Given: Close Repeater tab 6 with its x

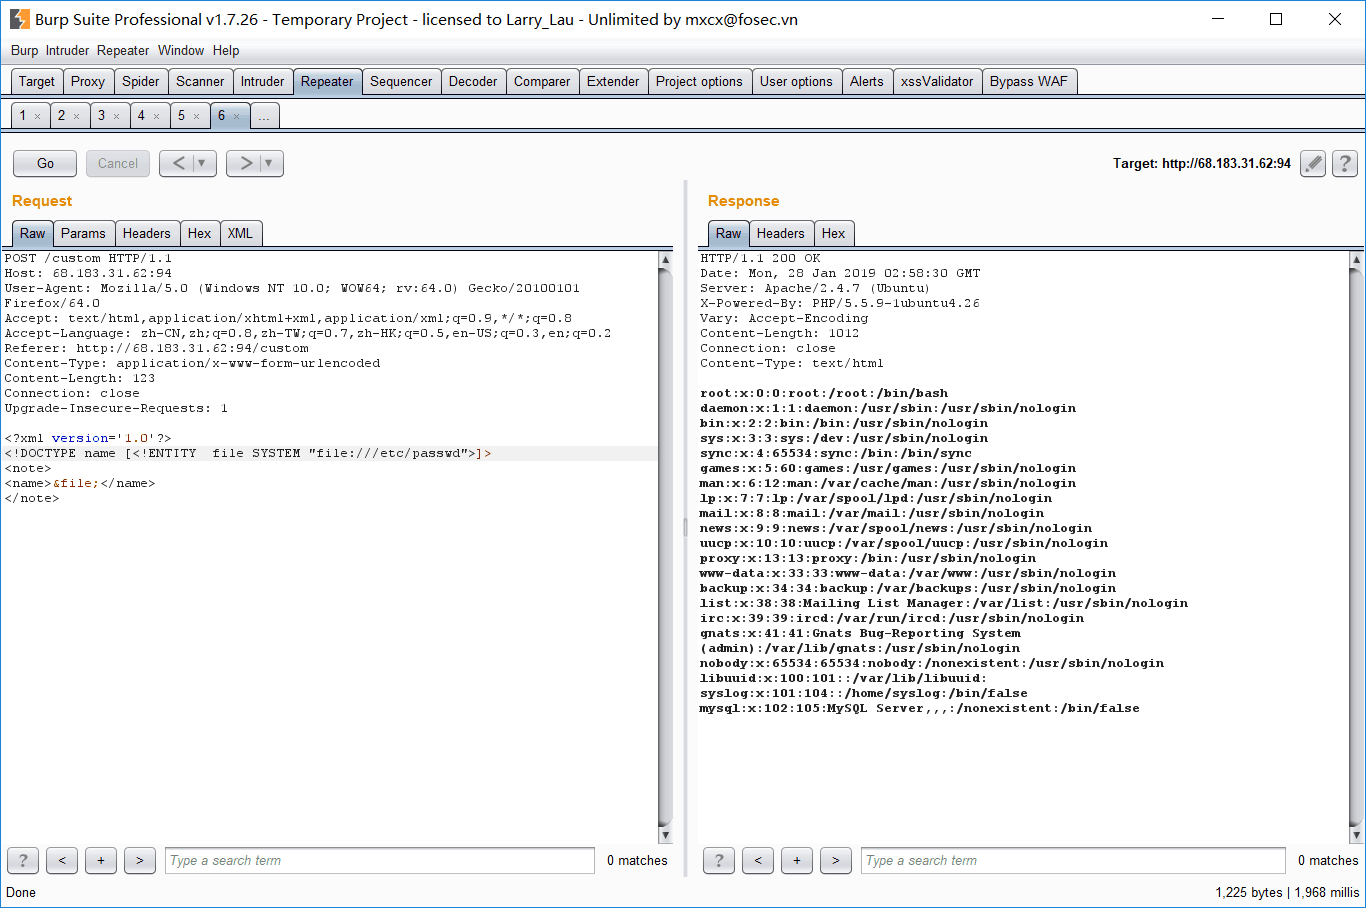Looking at the screenshot, I should [x=237, y=117].
